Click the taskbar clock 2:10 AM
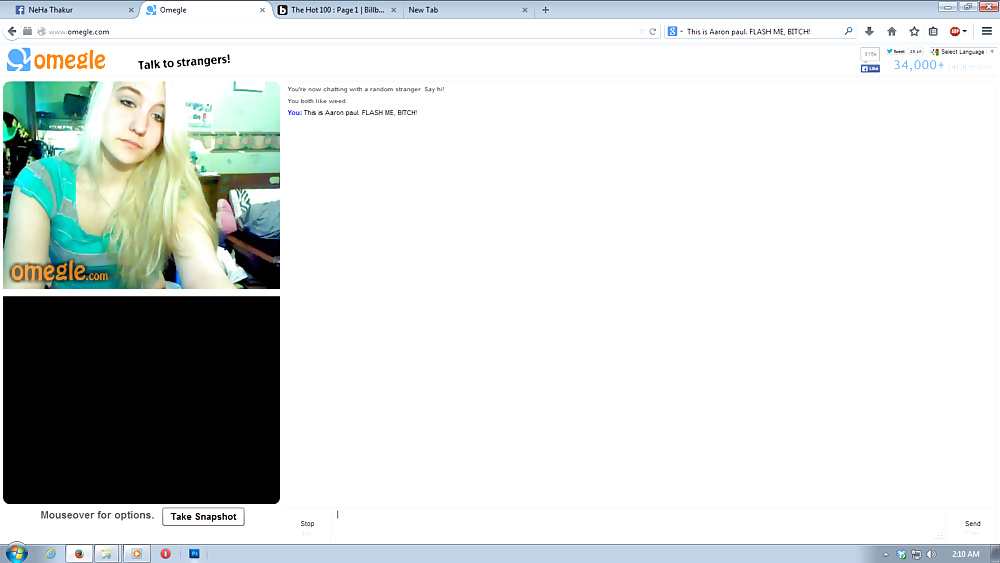1000x563 pixels. [966, 554]
